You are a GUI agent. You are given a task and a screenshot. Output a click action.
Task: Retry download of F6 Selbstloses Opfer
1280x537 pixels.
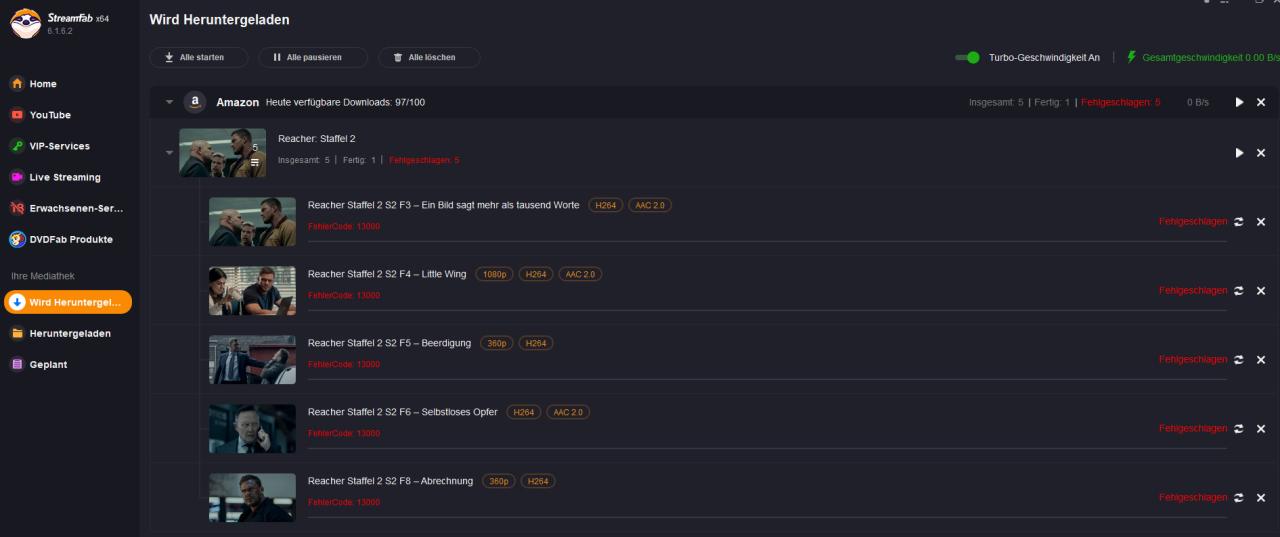coord(1240,428)
